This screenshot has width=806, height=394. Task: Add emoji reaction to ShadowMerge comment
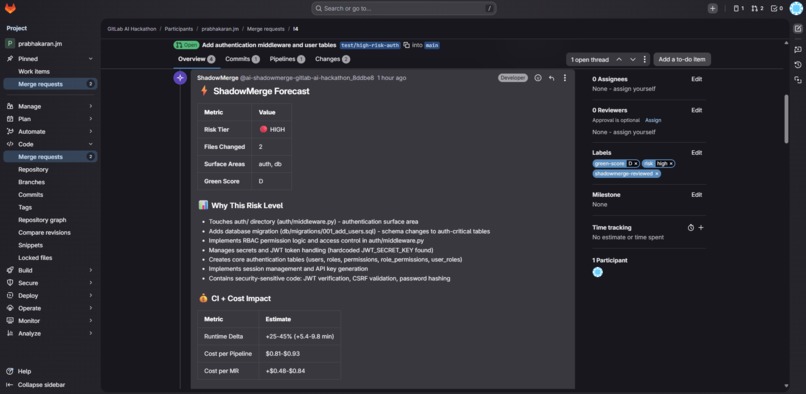(538, 78)
